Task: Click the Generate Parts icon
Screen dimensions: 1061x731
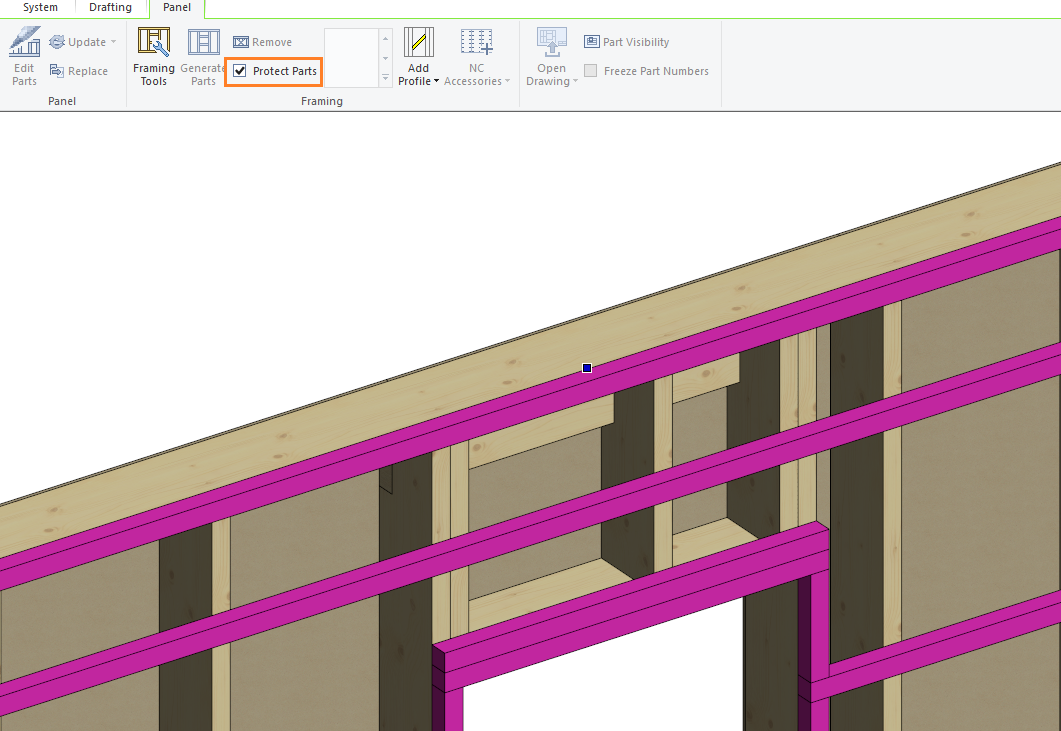Action: (x=203, y=44)
